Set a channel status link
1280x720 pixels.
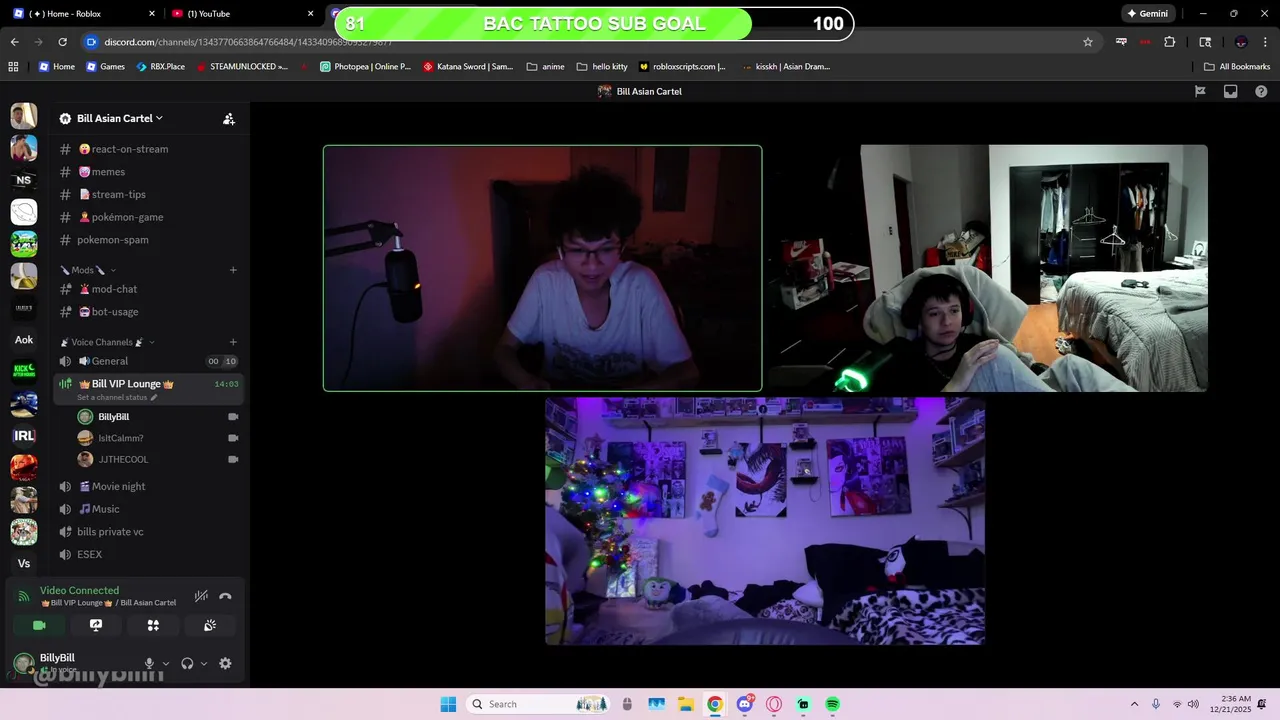(x=117, y=397)
